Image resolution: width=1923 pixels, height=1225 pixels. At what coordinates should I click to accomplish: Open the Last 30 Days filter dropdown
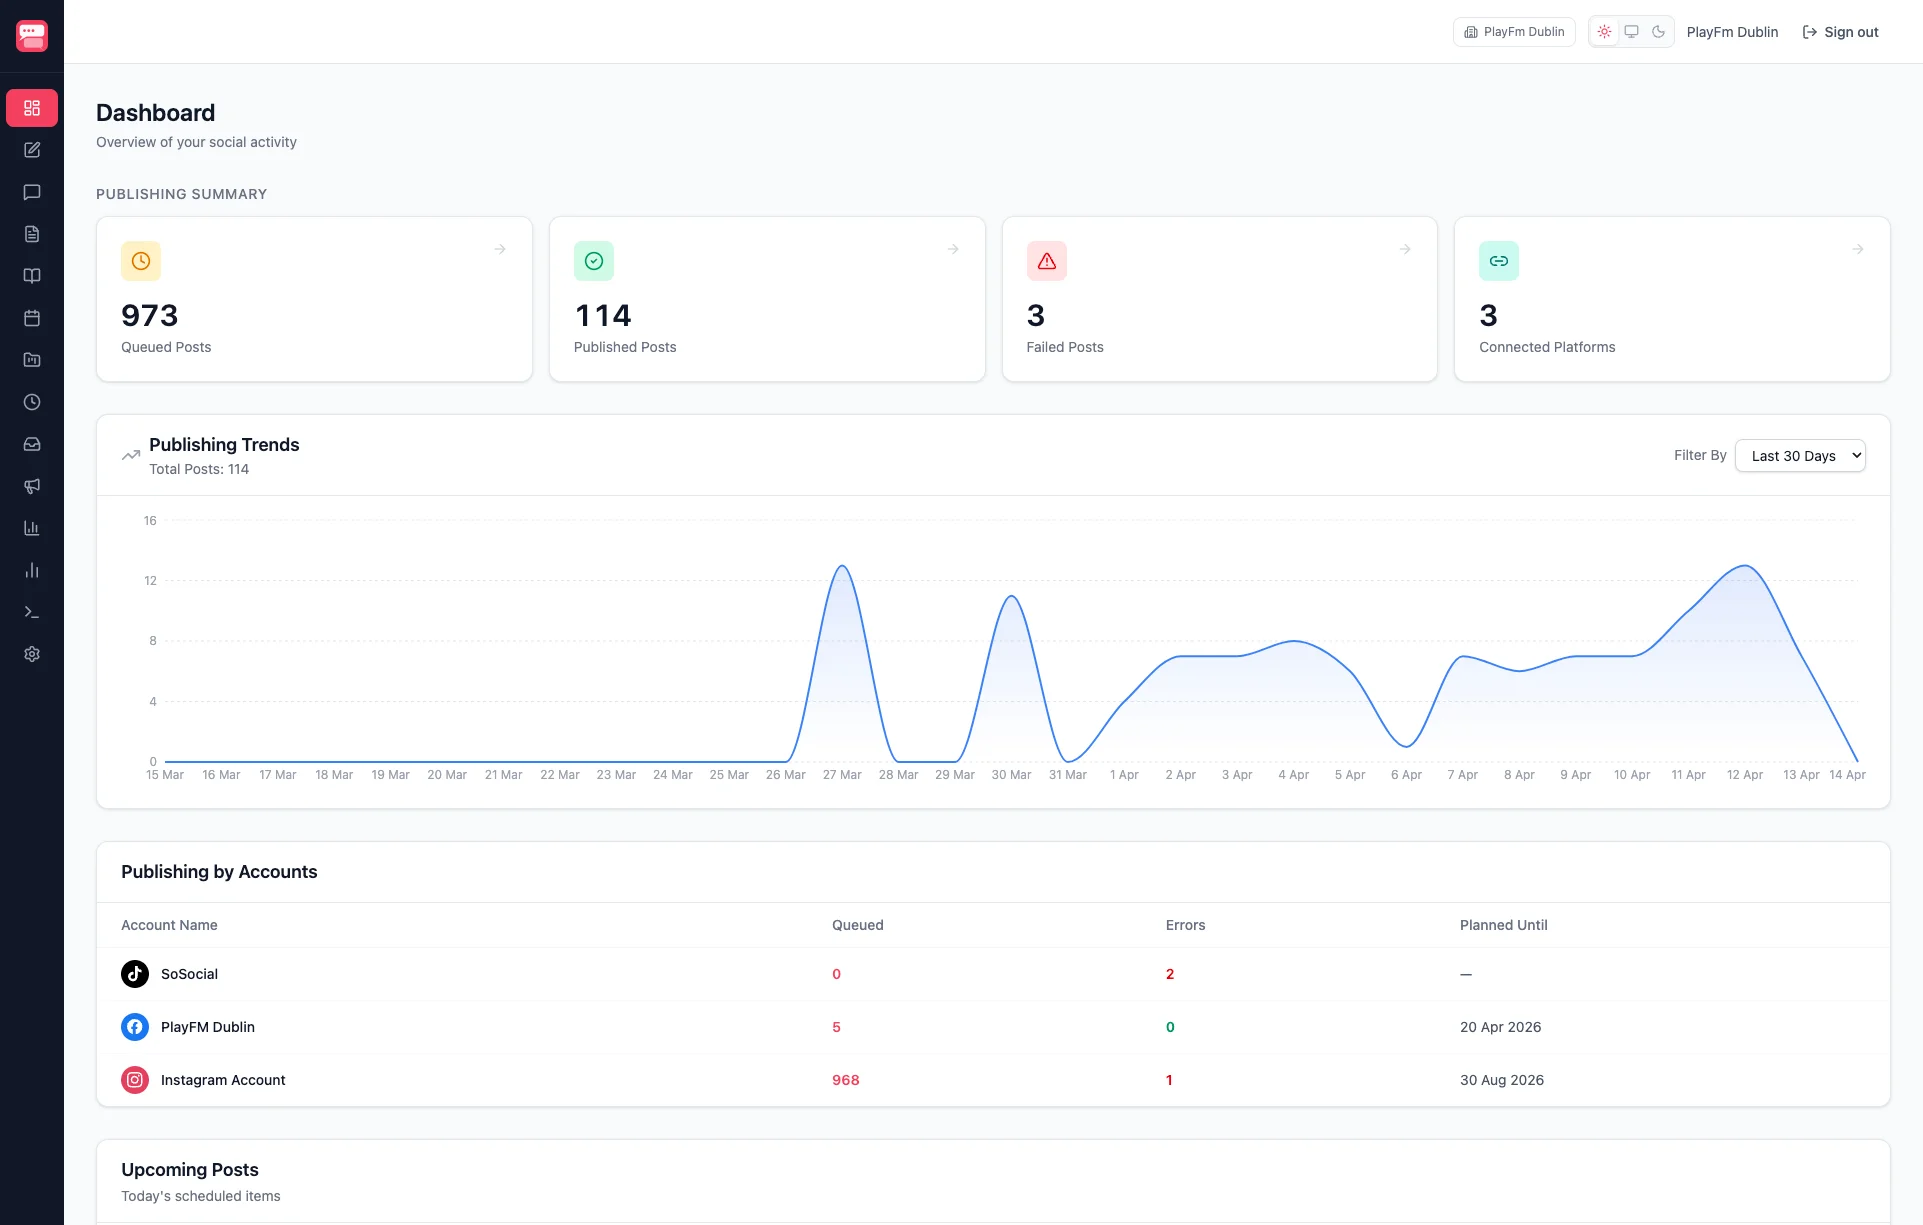1800,455
